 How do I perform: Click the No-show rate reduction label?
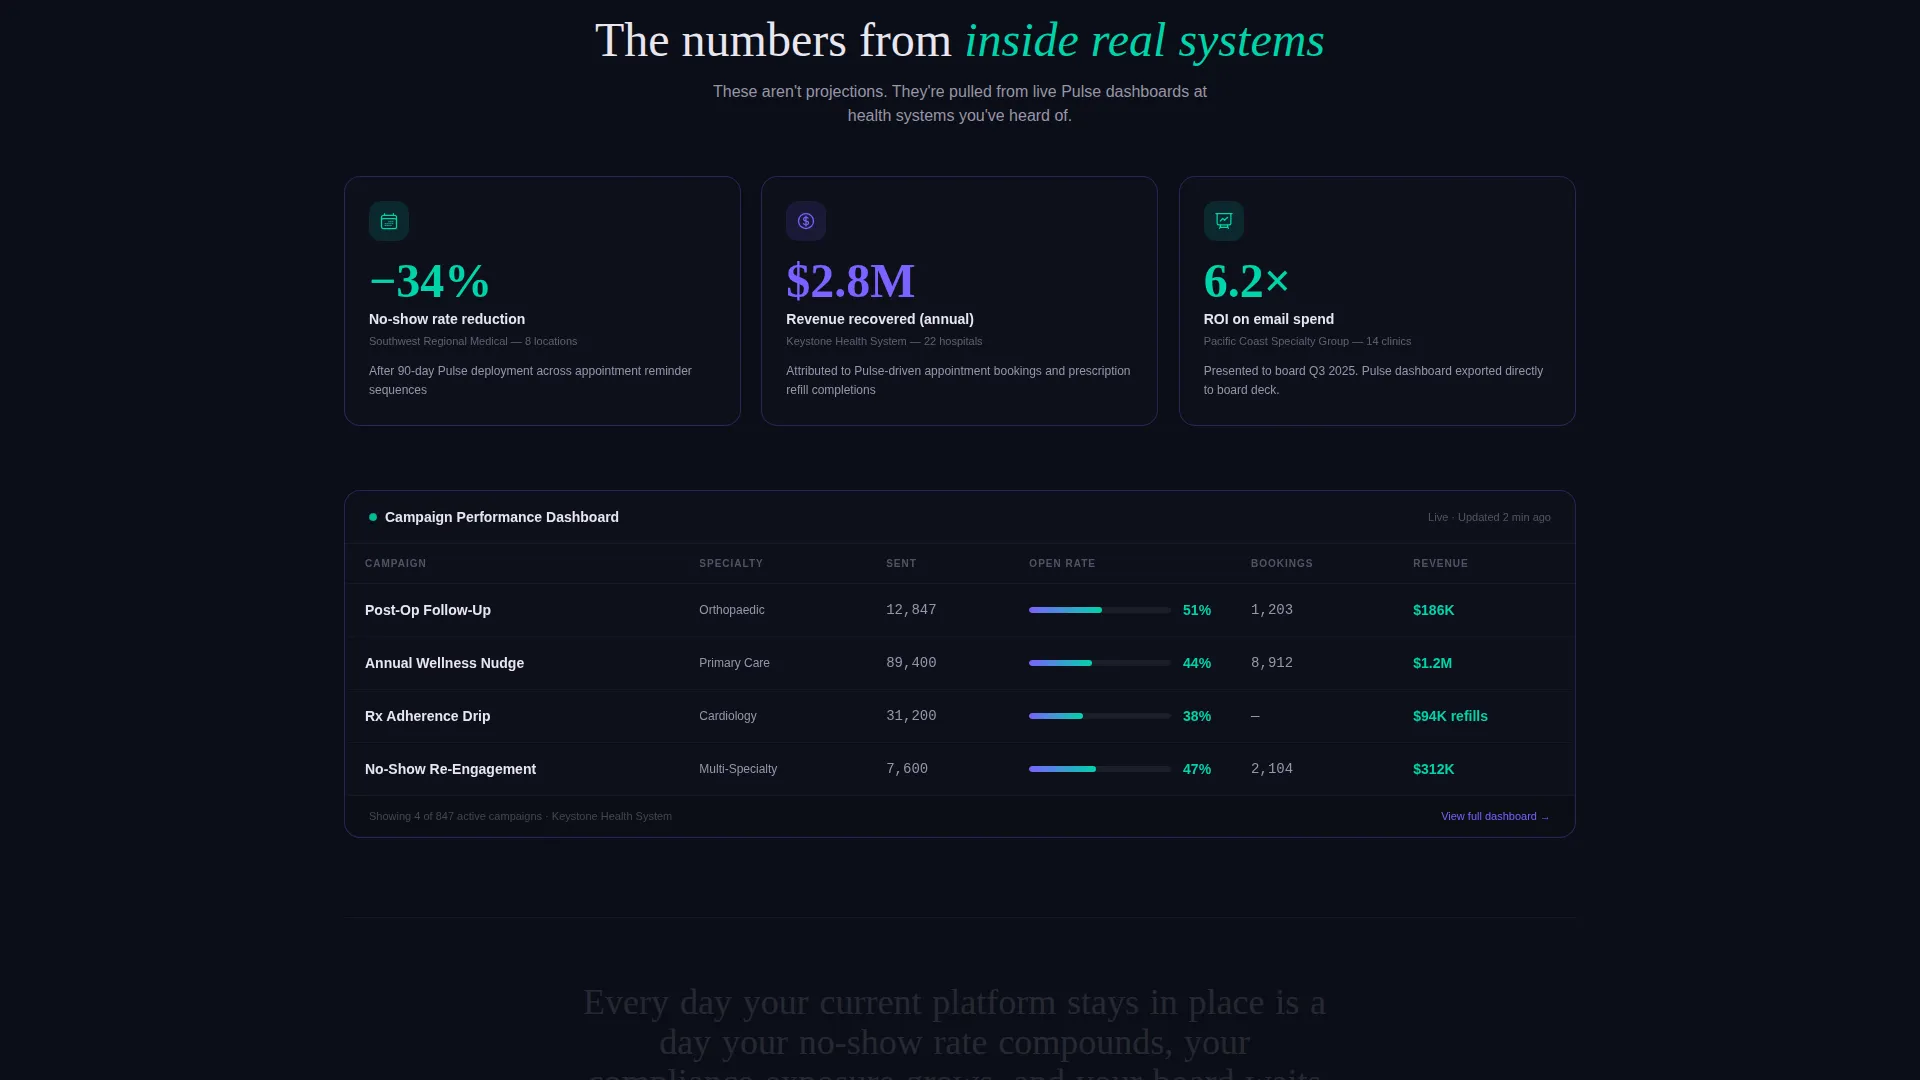[447, 319]
